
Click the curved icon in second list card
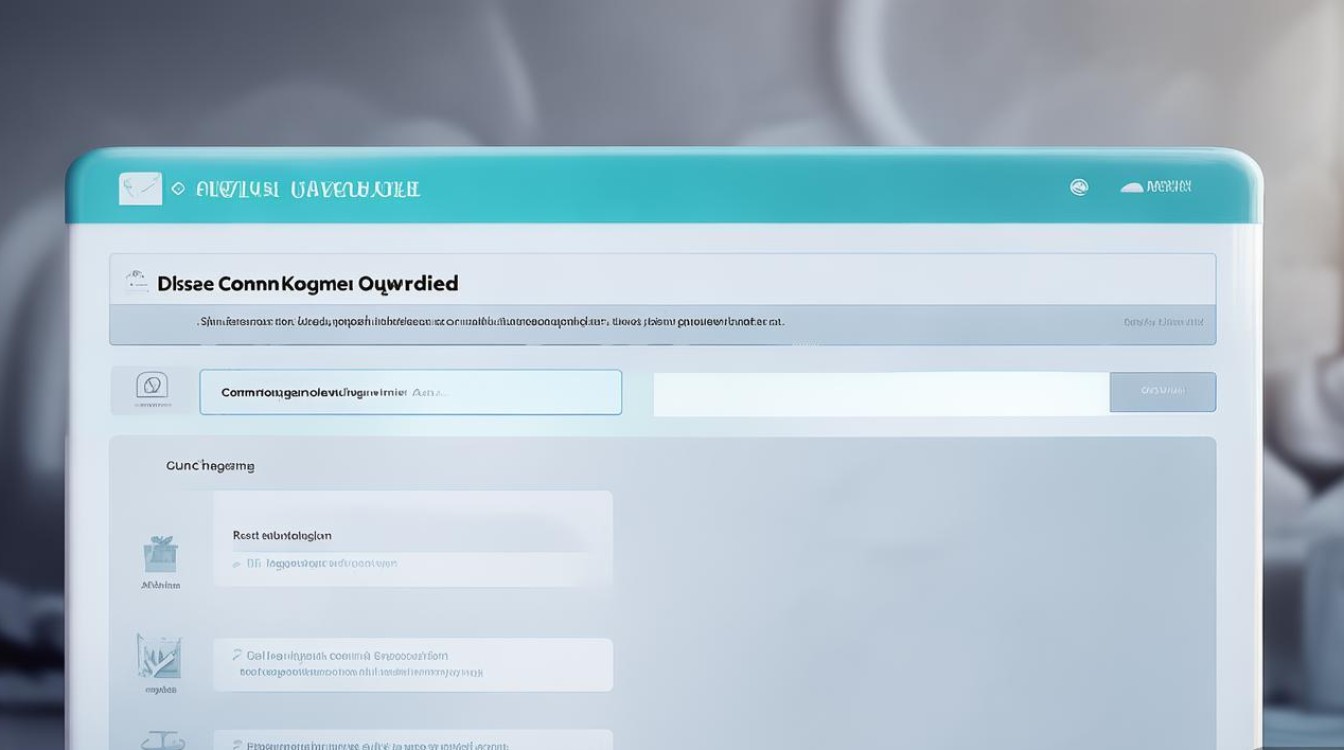tap(237, 656)
